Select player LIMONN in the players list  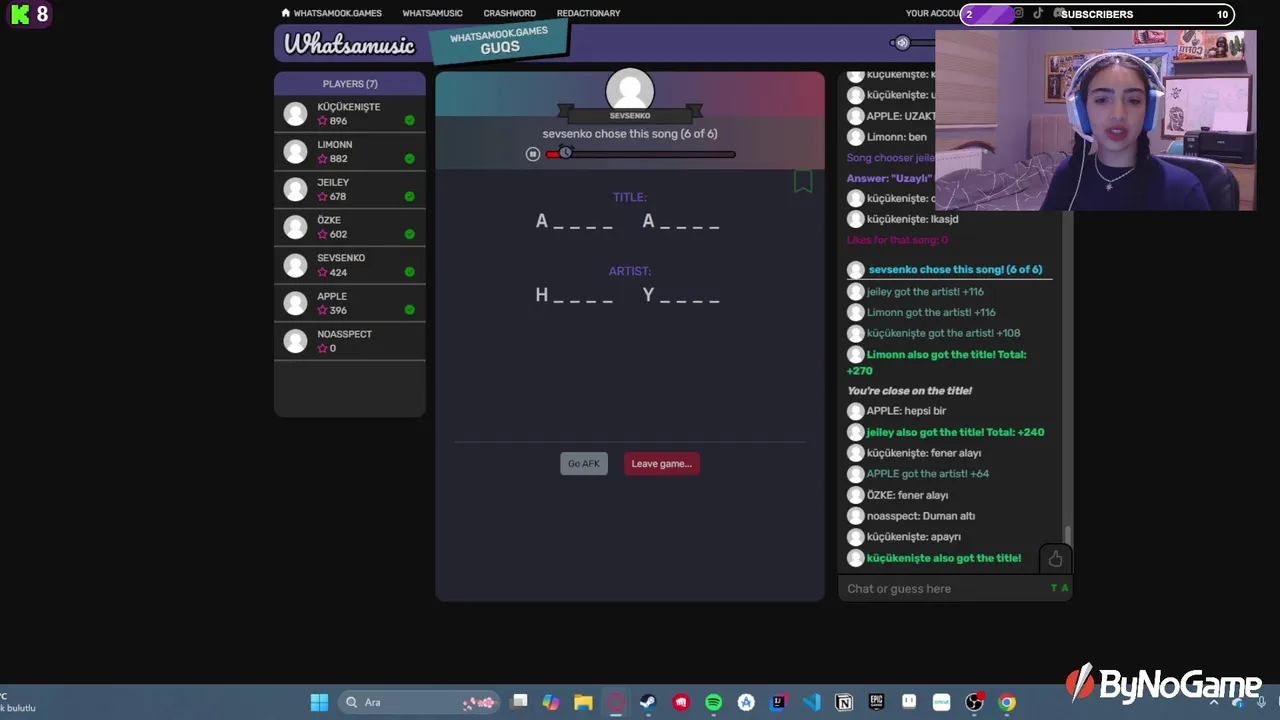pyautogui.click(x=350, y=152)
